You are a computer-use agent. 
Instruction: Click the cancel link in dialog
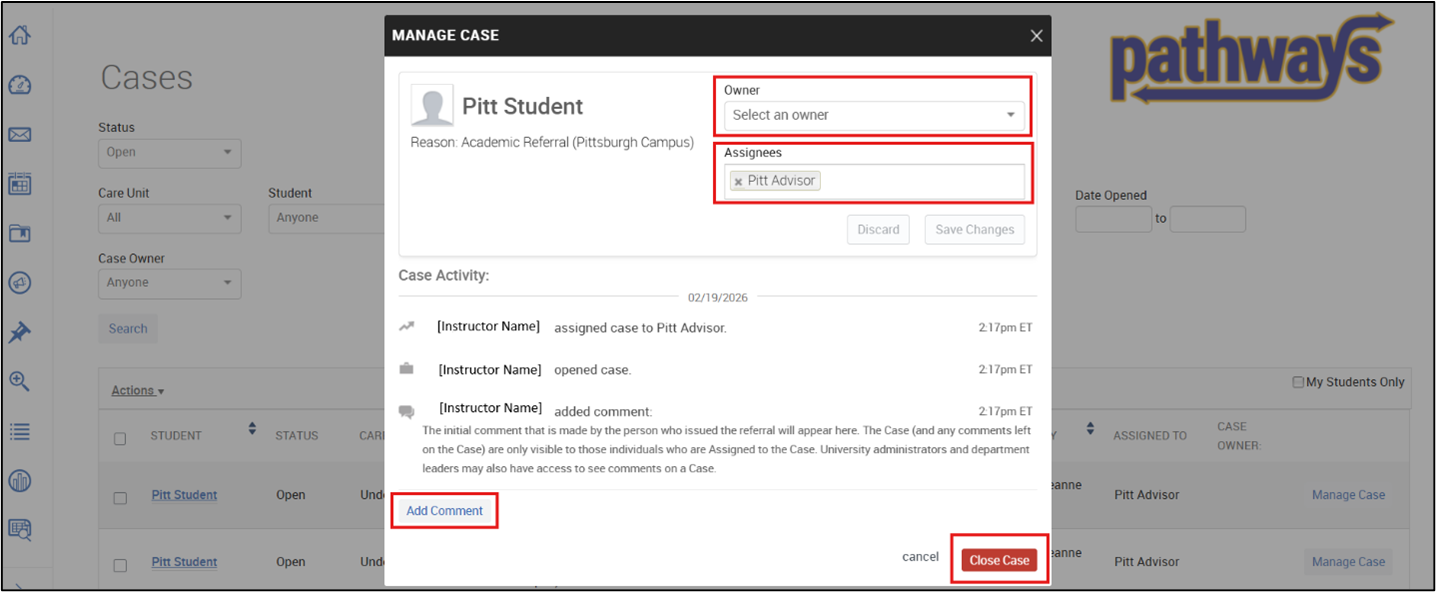pos(920,557)
